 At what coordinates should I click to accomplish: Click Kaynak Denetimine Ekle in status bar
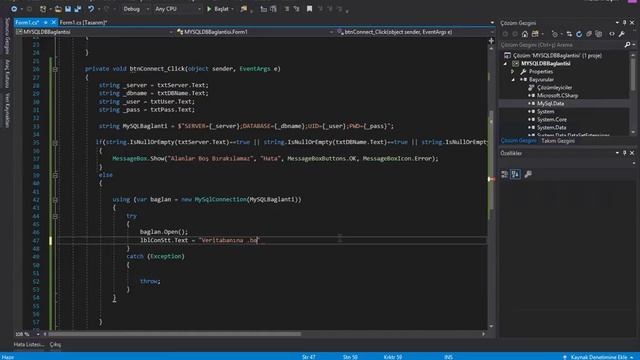click(599, 357)
